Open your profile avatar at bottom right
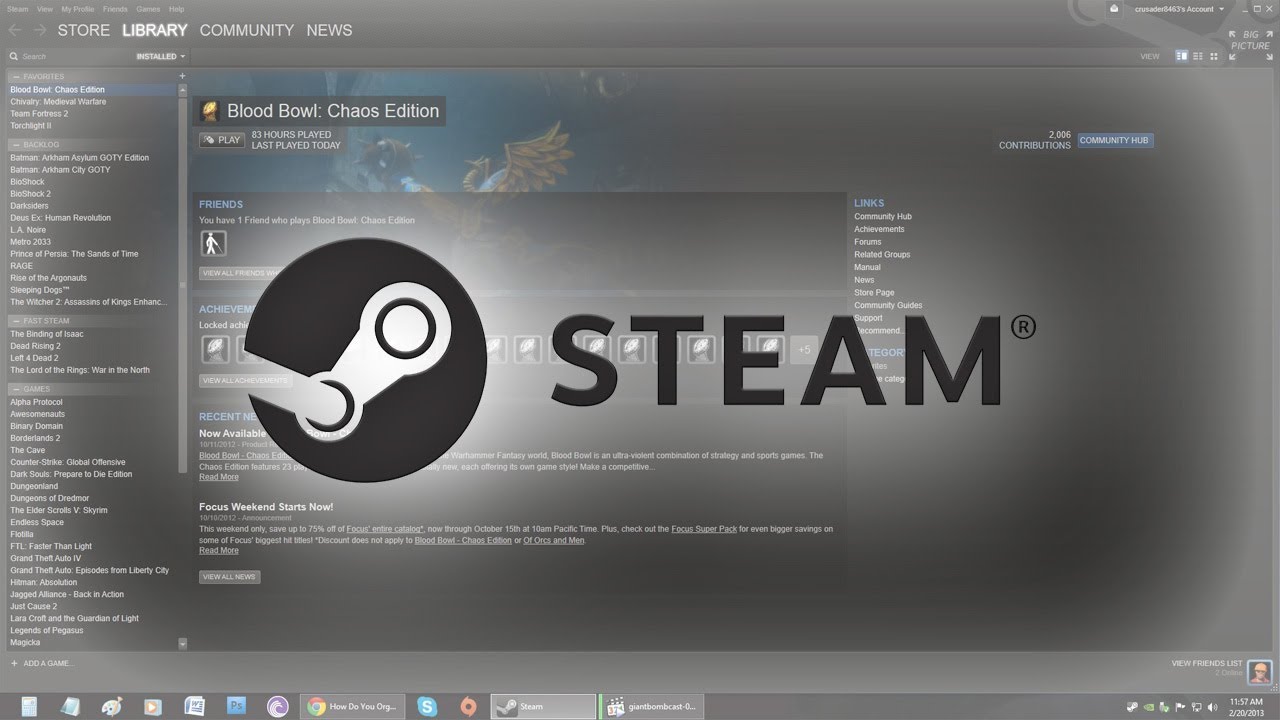 pyautogui.click(x=1260, y=671)
